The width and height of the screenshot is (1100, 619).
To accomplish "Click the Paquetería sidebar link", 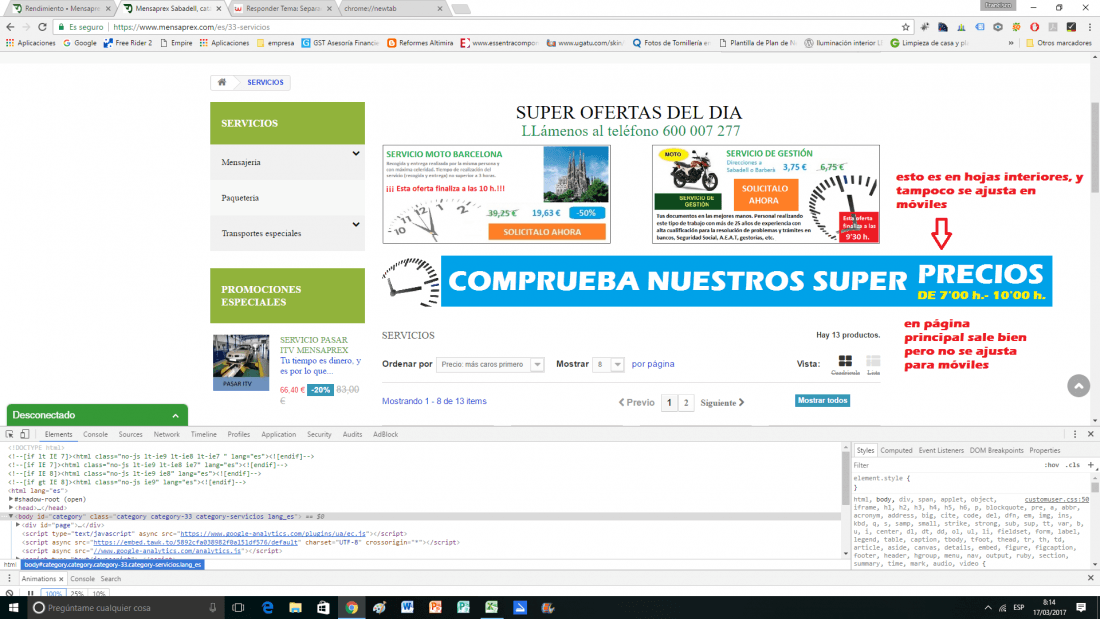I will click(x=240, y=198).
